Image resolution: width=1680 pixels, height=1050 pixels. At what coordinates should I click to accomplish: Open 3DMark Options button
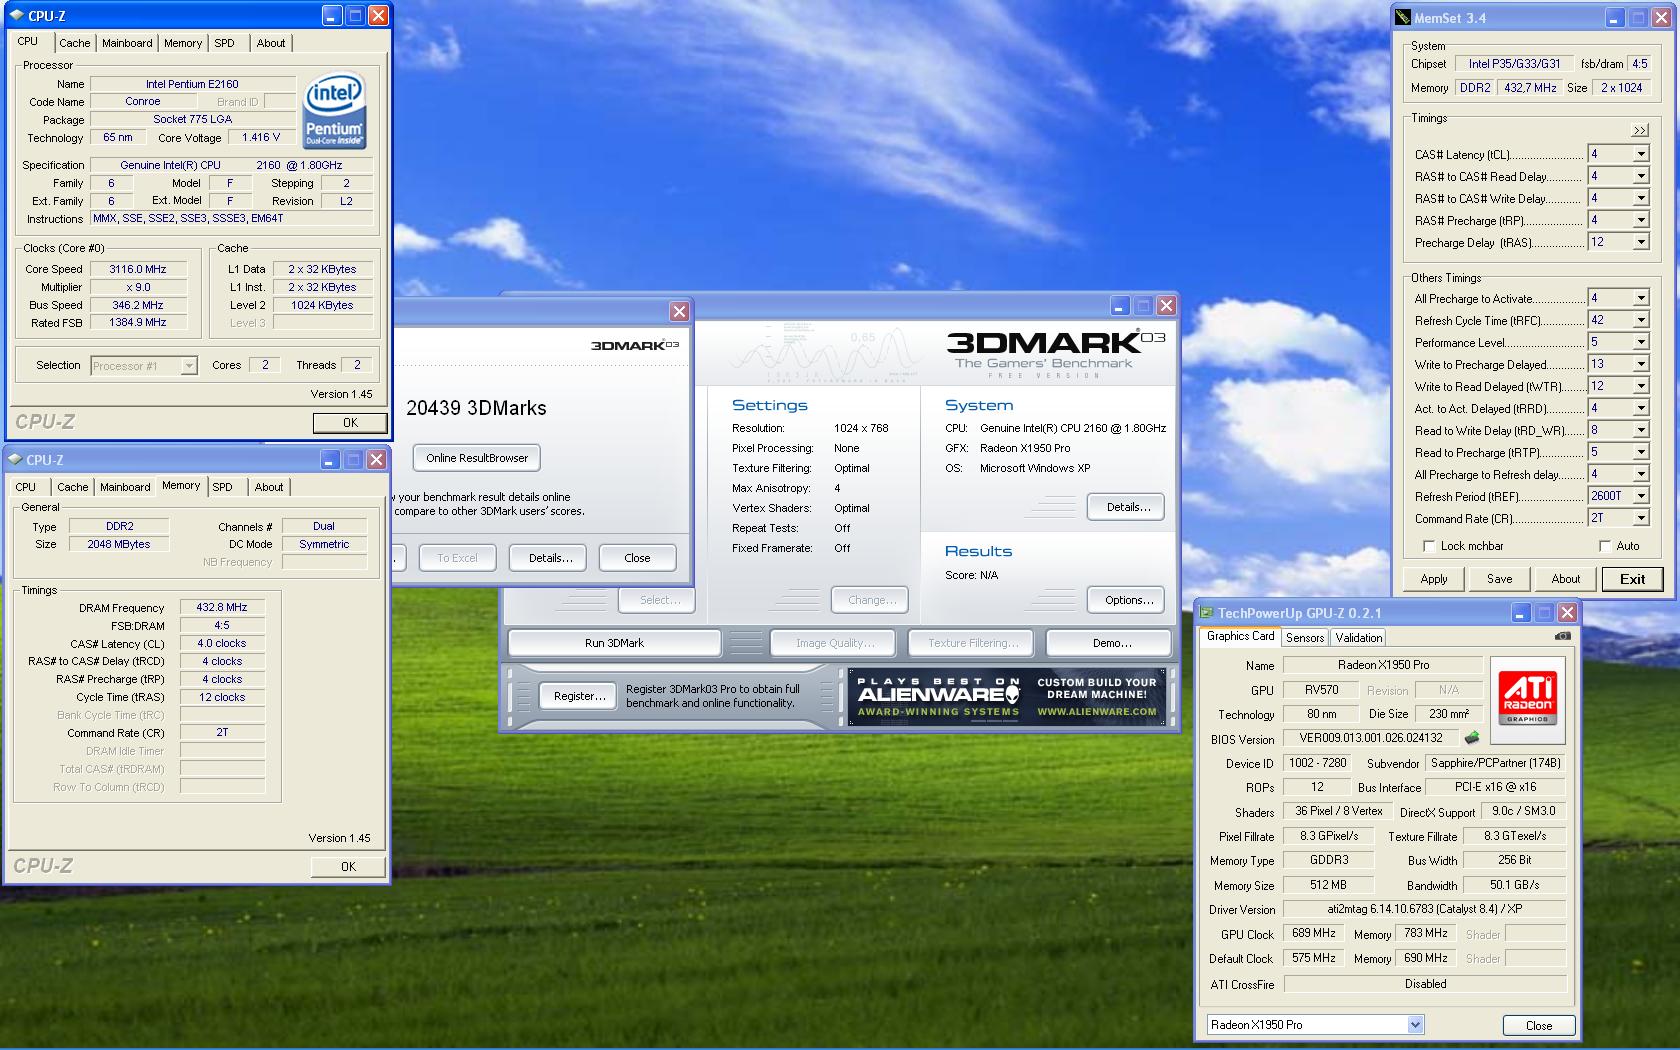(1128, 600)
